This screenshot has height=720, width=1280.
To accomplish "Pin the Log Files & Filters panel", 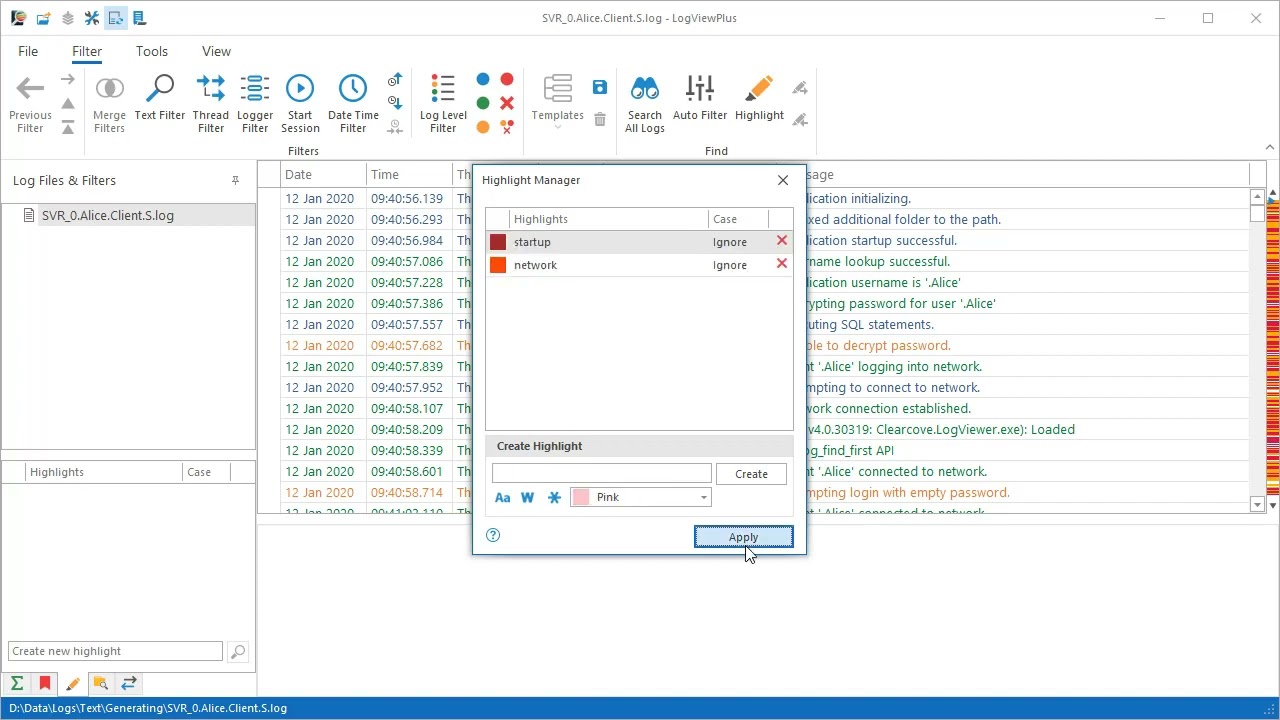I will coord(235,181).
